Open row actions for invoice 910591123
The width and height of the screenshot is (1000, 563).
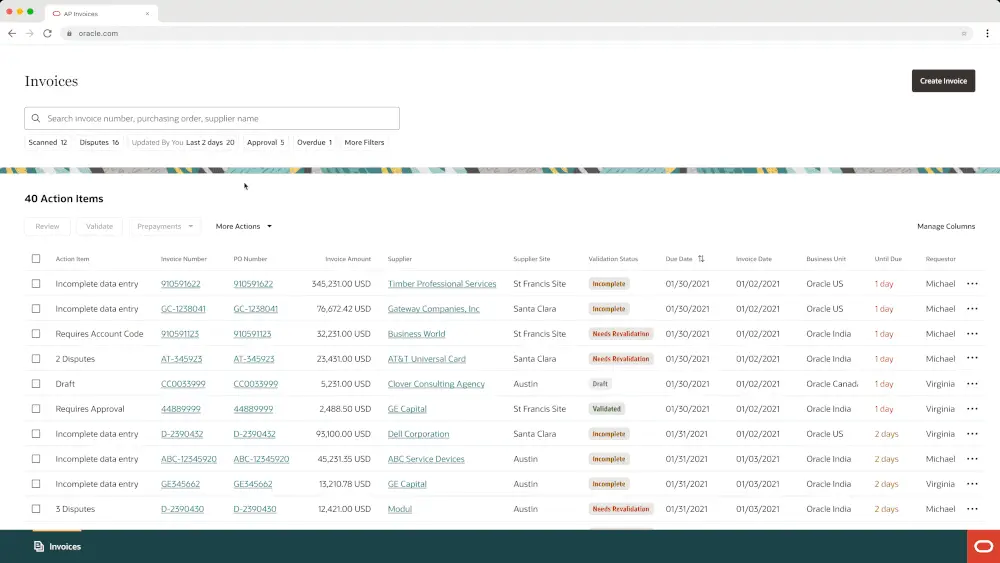[972, 333]
